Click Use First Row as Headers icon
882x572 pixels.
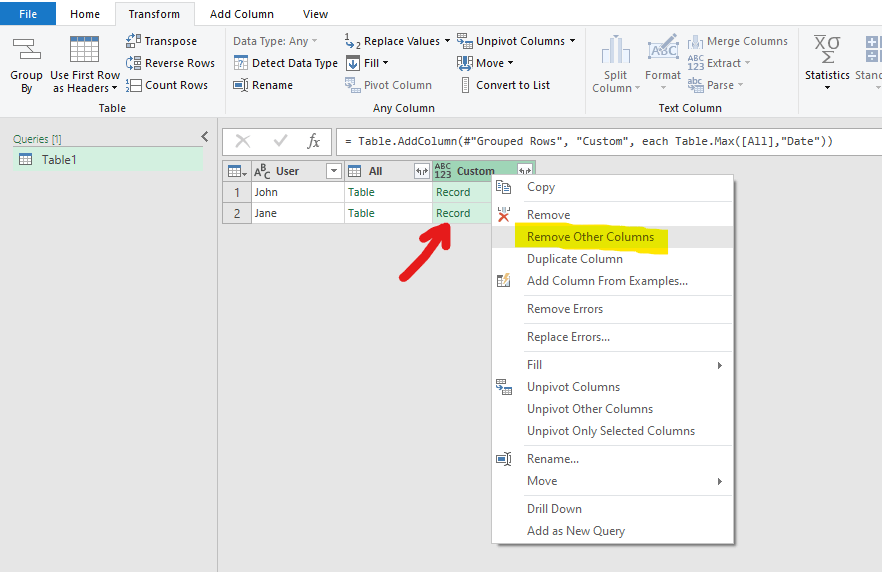[84, 49]
